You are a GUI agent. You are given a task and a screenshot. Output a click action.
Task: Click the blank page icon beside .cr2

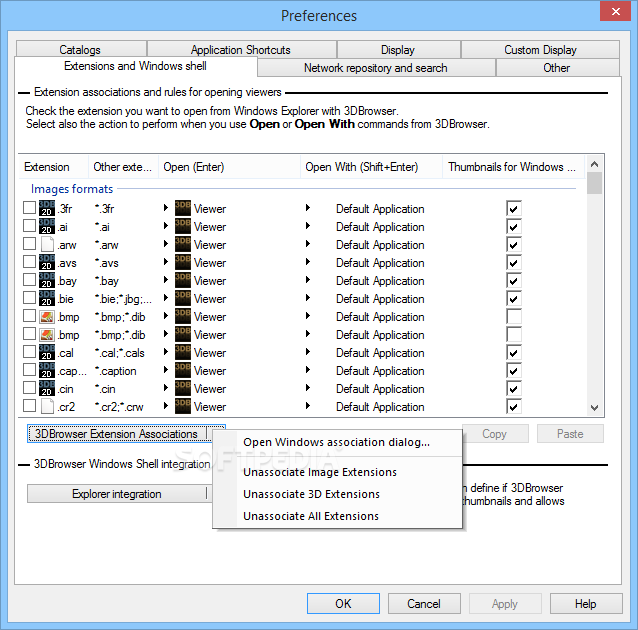pyautogui.click(x=47, y=406)
